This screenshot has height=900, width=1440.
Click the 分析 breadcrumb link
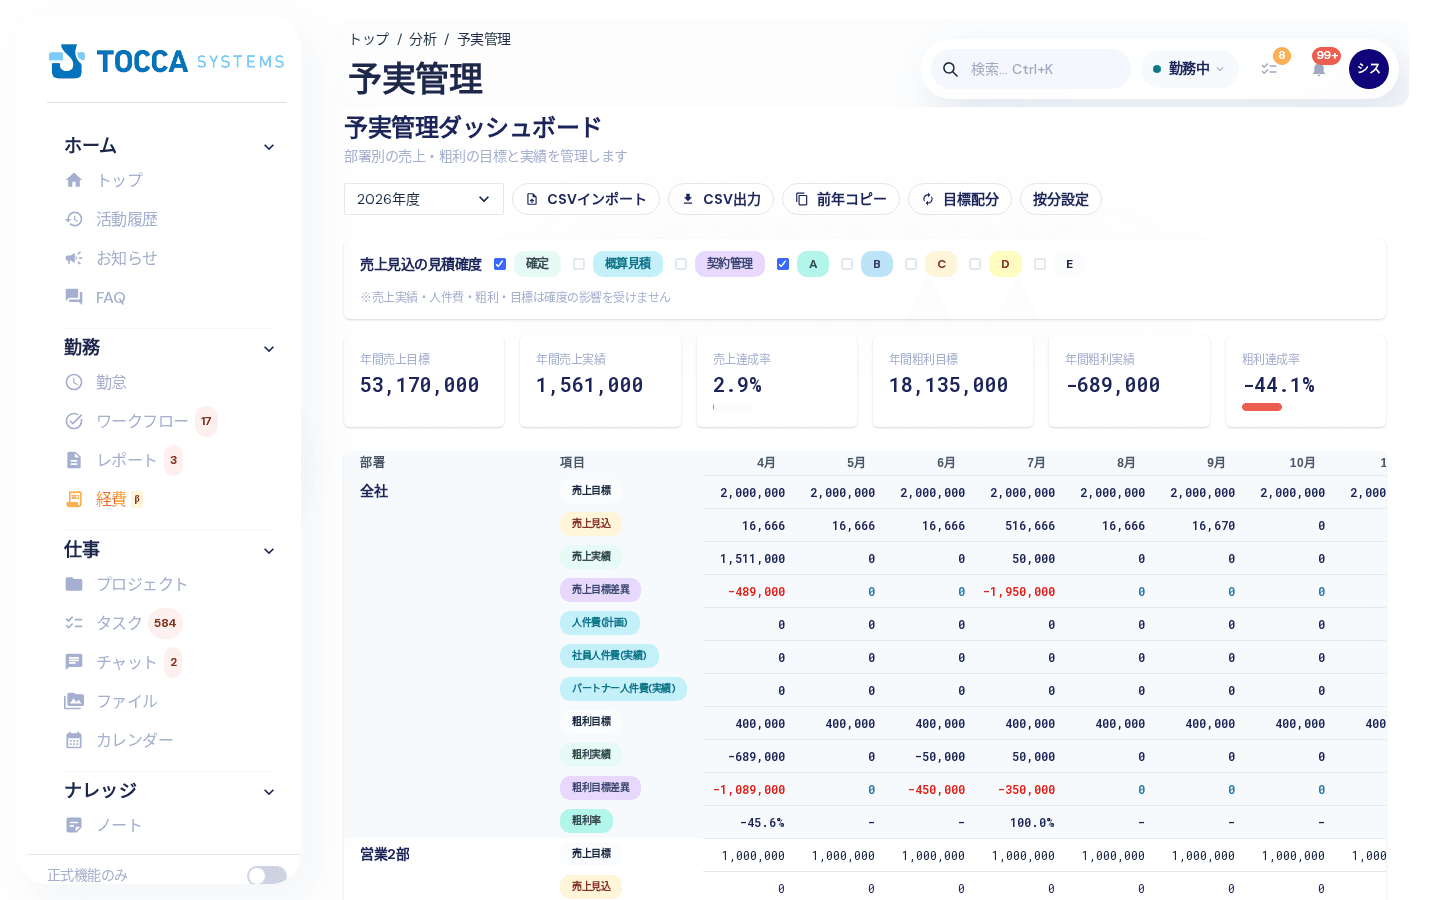point(423,39)
